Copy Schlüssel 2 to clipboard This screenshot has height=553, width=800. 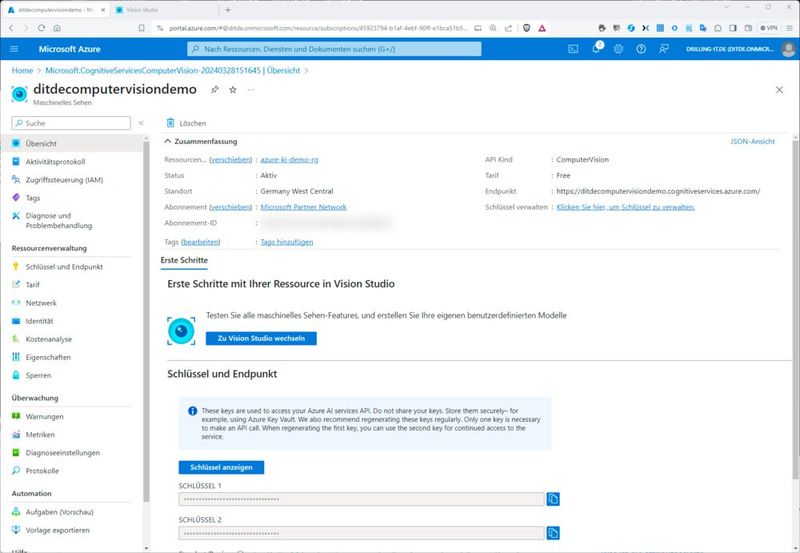pos(553,533)
